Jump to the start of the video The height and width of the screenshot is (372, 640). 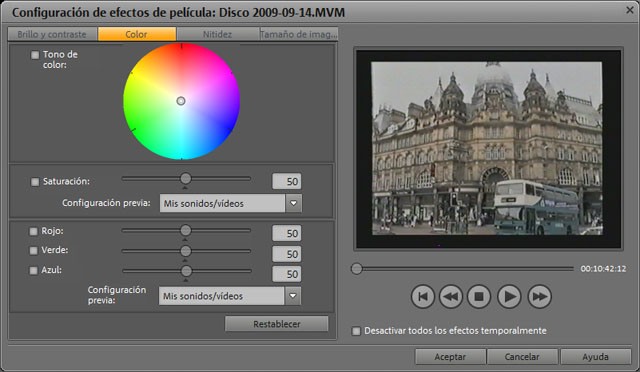pos(422,296)
